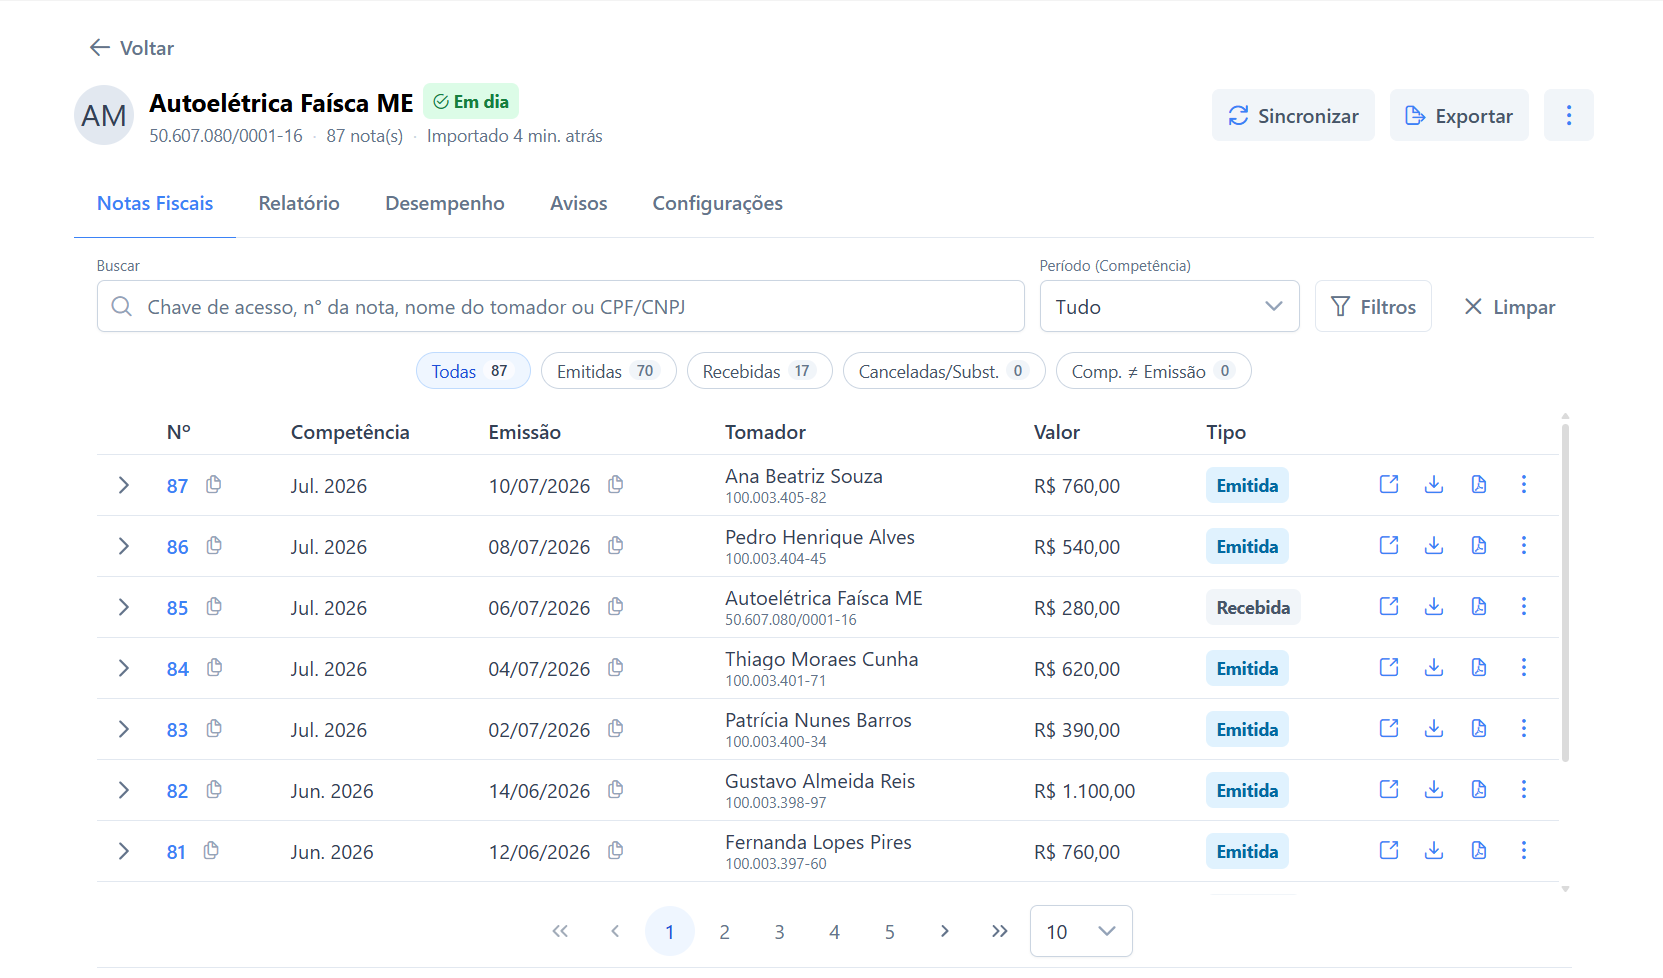Expand row of nota 85

point(124,607)
